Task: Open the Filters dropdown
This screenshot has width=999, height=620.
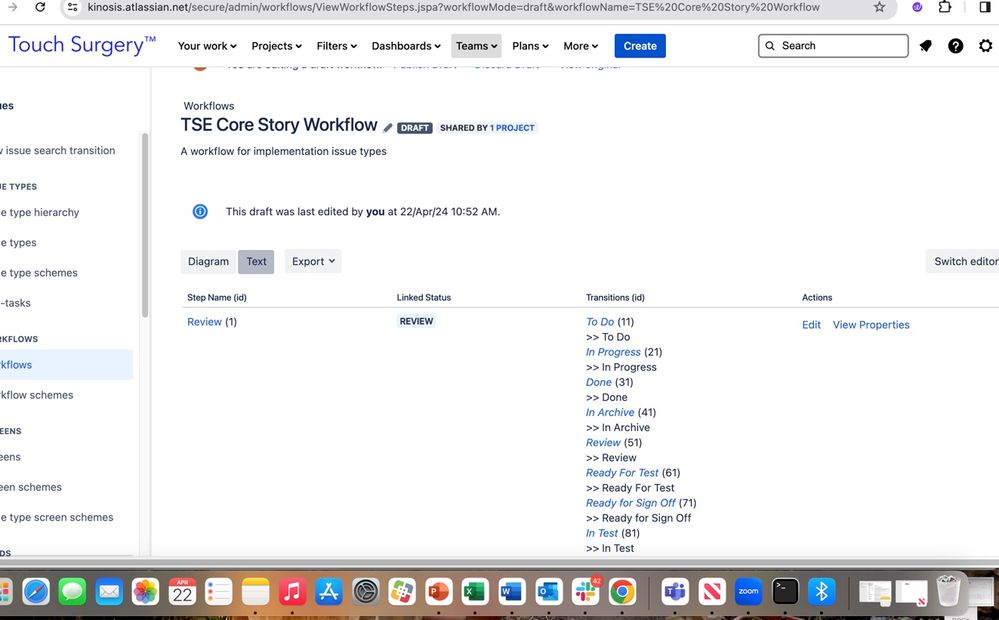Action: coord(336,46)
